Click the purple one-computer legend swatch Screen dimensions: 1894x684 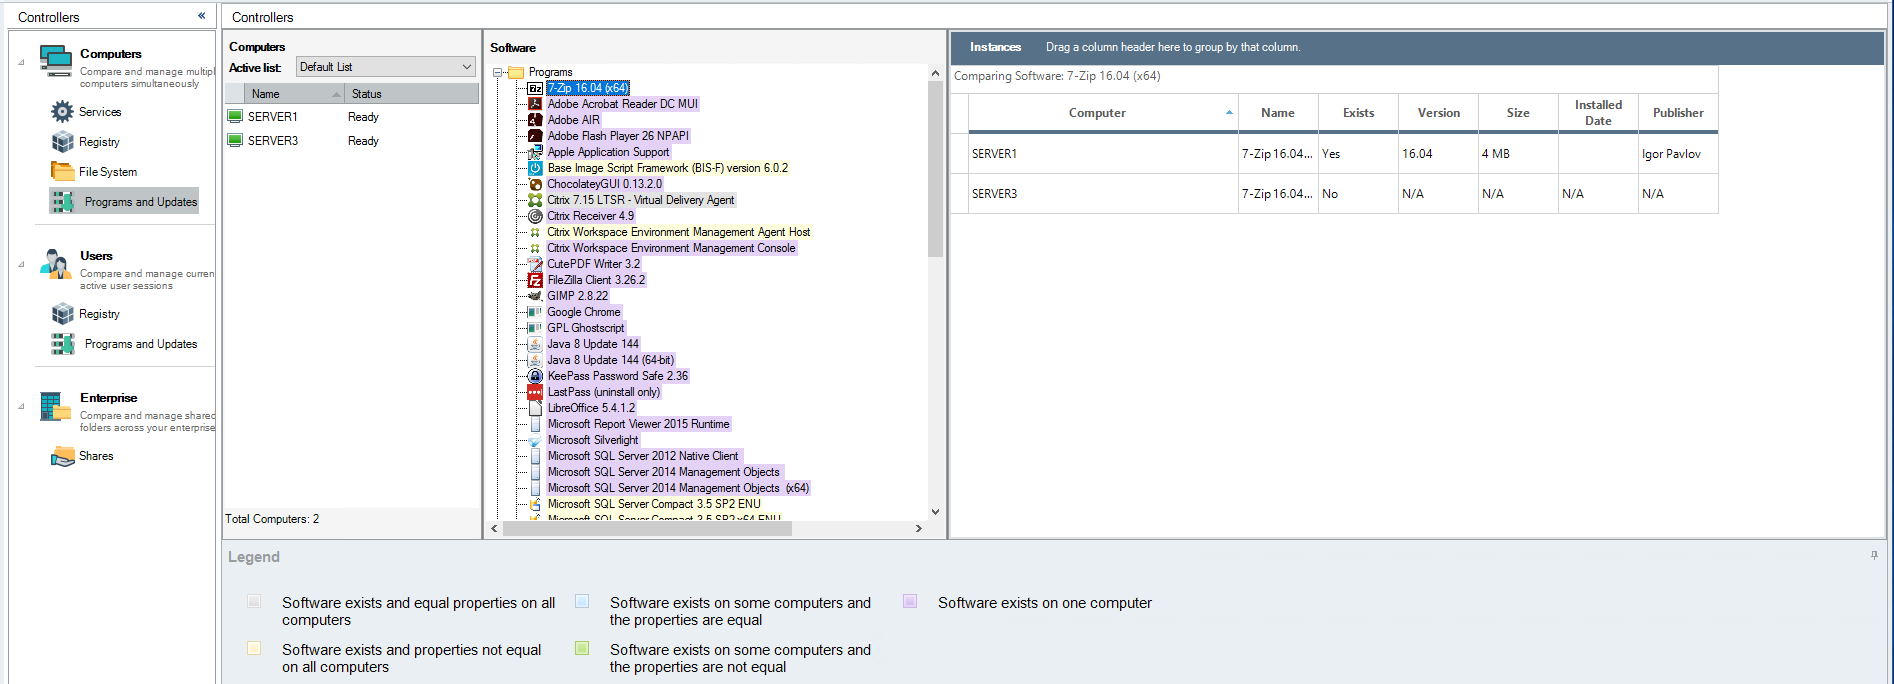click(910, 601)
